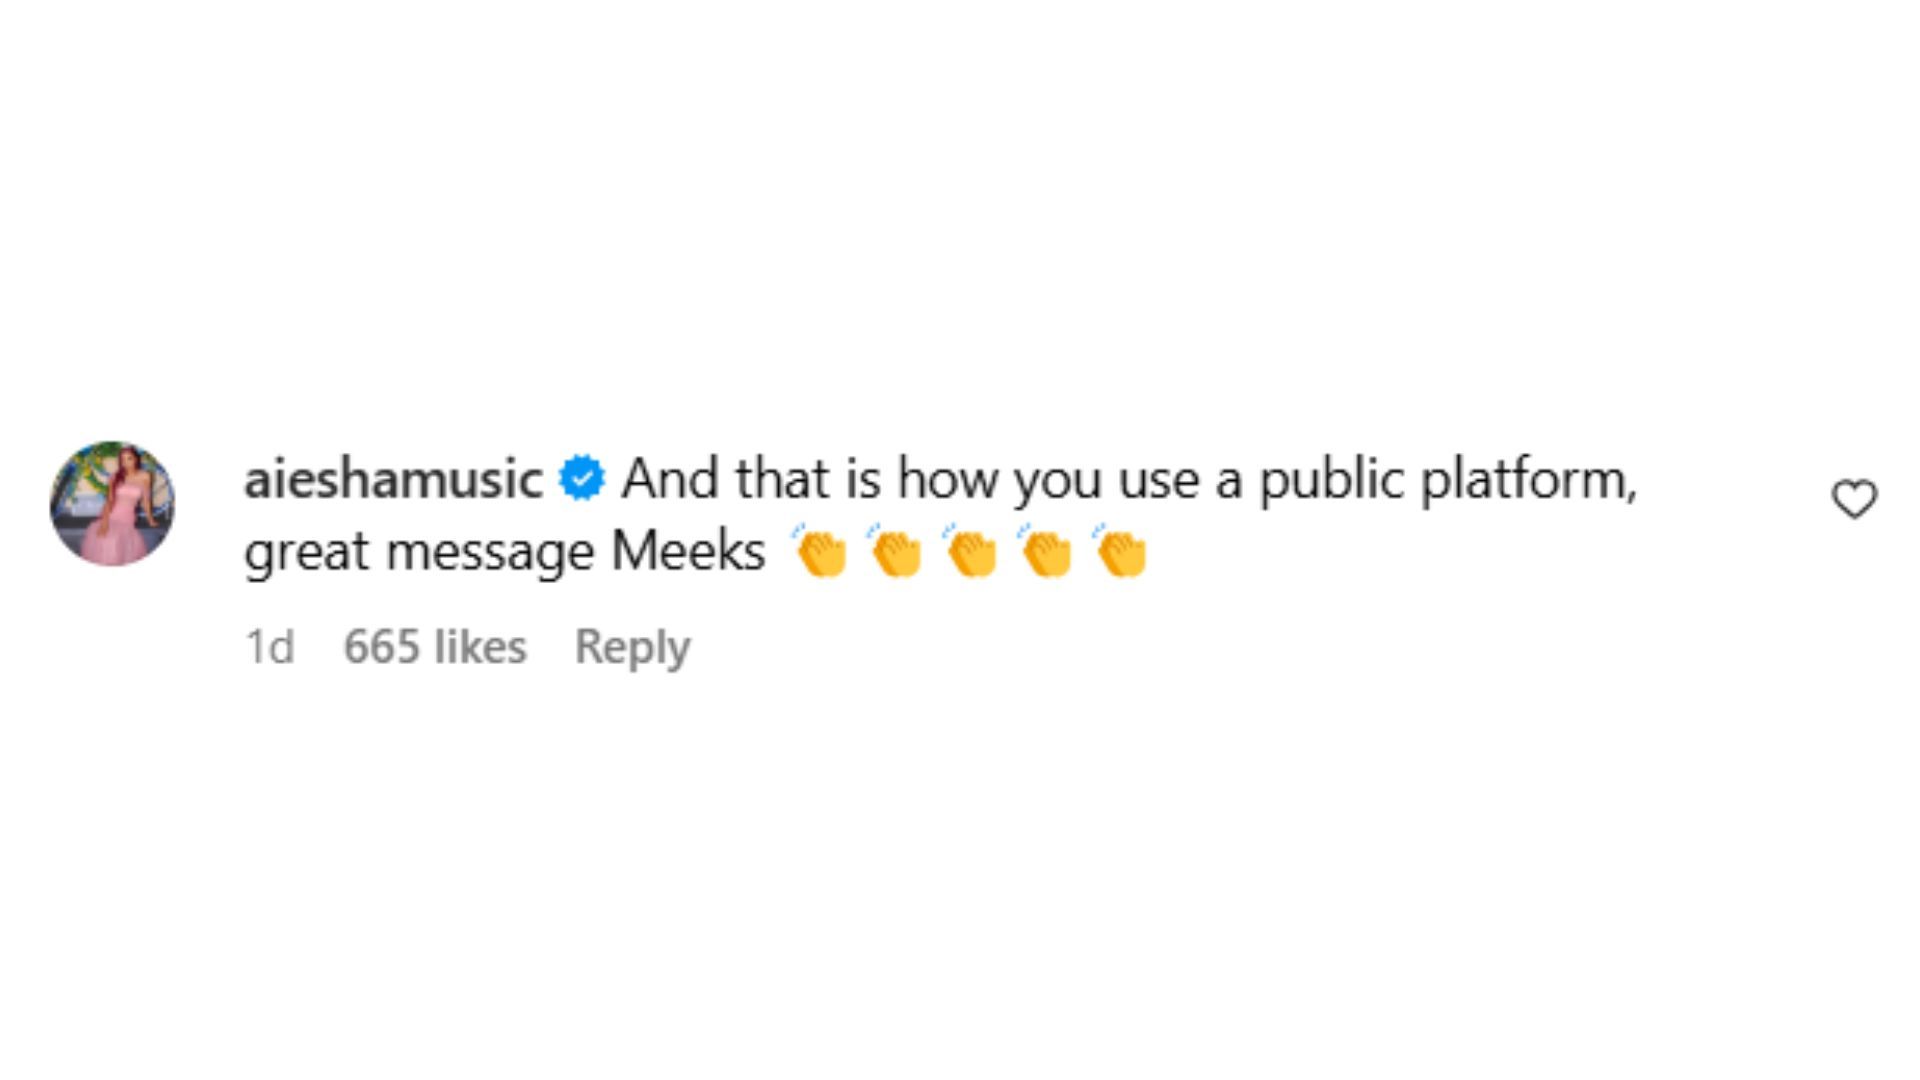Click the 1d comment timestamp

(x=270, y=647)
